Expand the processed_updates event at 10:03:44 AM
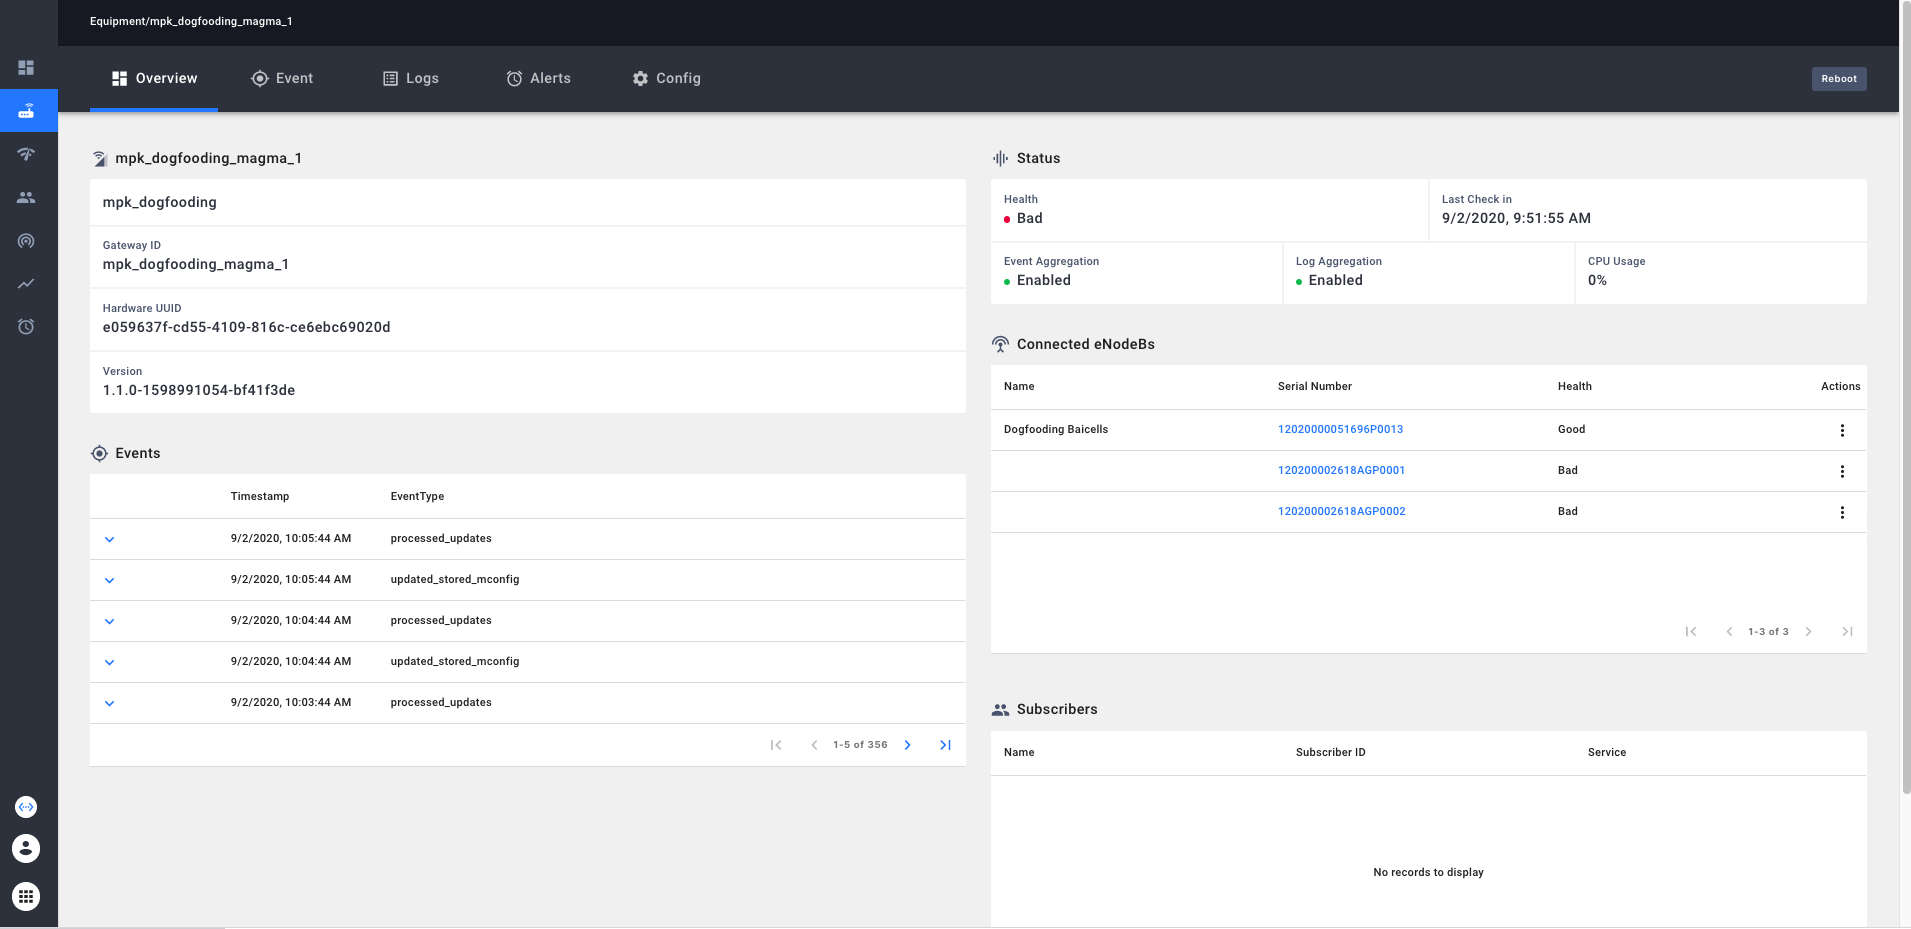 coord(110,703)
